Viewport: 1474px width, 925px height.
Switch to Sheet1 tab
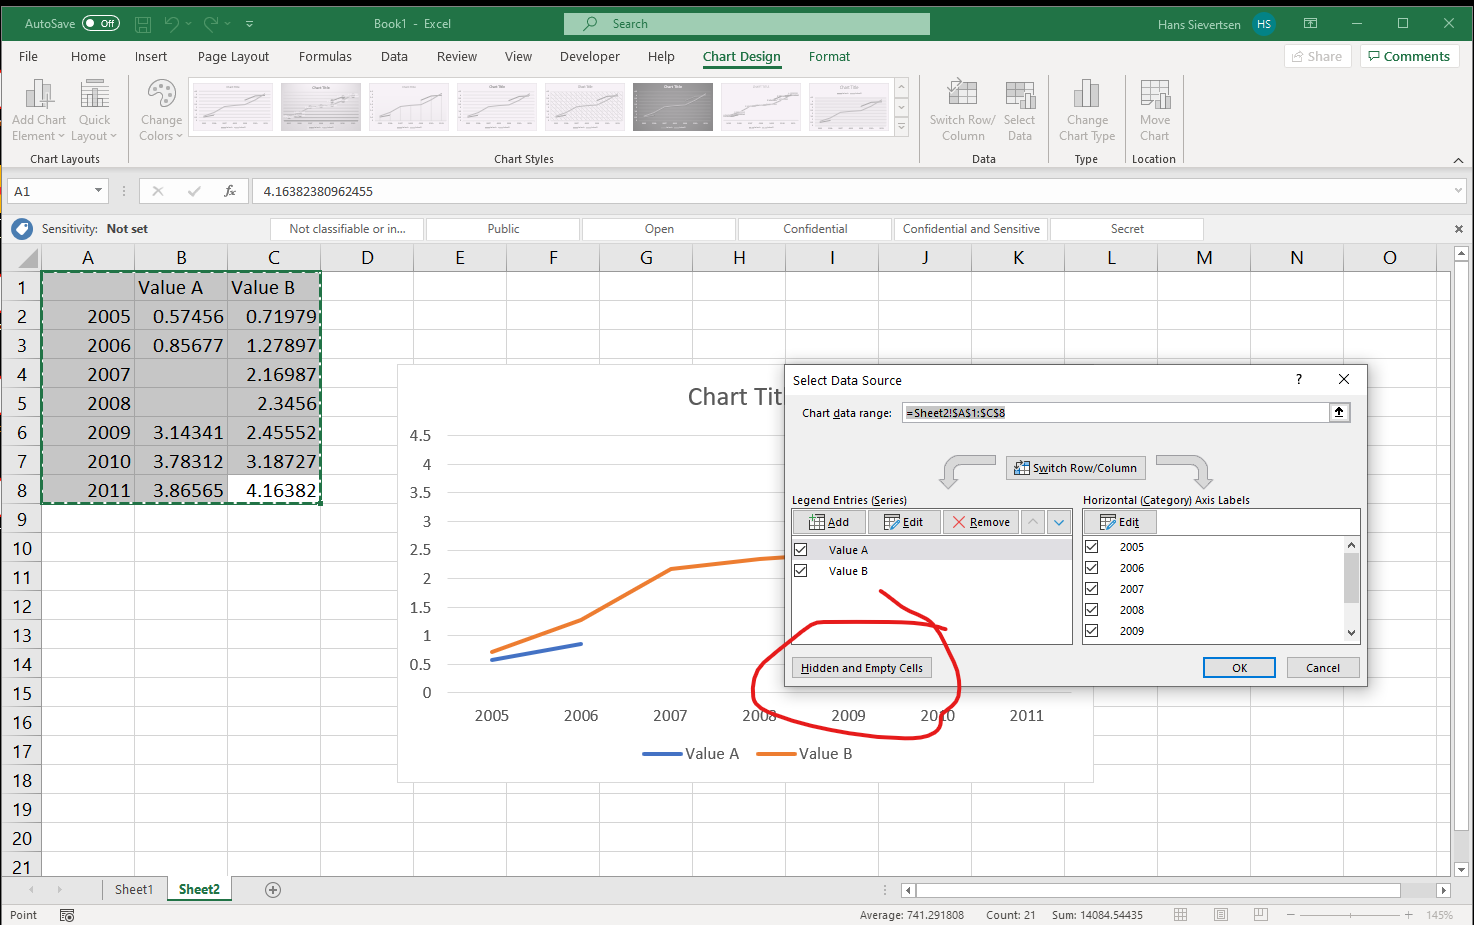(x=134, y=889)
